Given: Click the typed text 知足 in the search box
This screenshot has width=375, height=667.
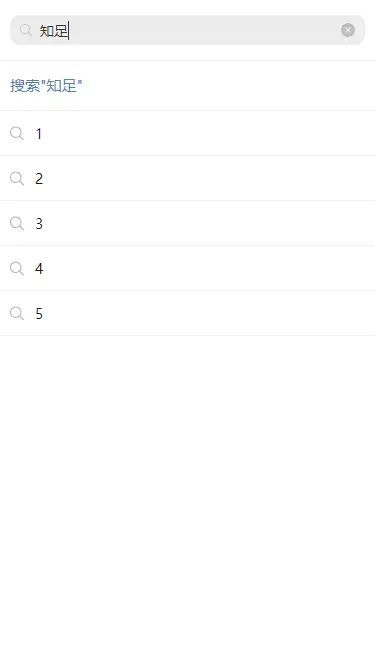Looking at the screenshot, I should click(x=54, y=31).
